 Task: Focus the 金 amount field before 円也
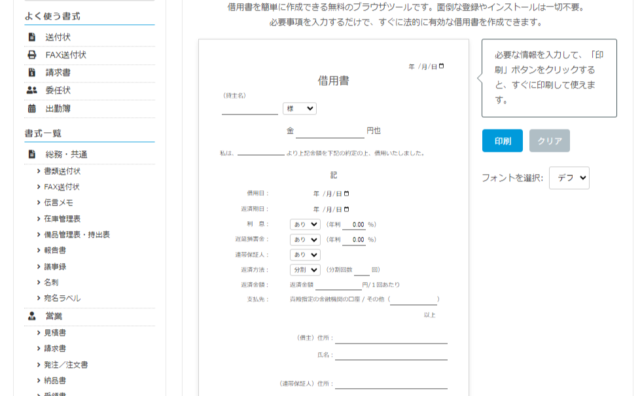pos(330,132)
